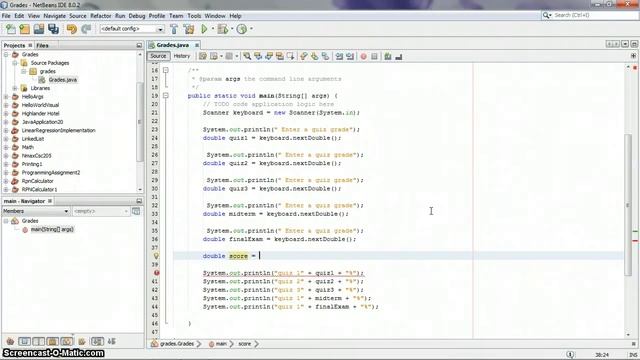Toggle Show Inner Classes filter in Navigator
Image resolution: width=640 pixels, height=360 pixels.
pos(67,341)
